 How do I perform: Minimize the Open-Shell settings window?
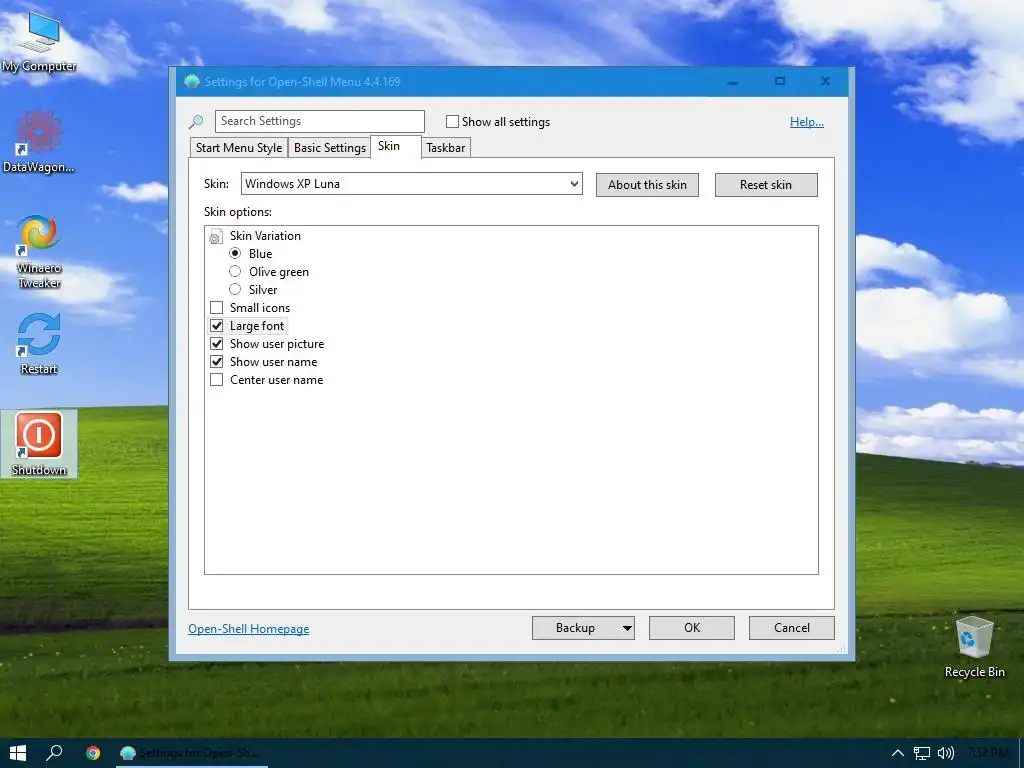[733, 82]
